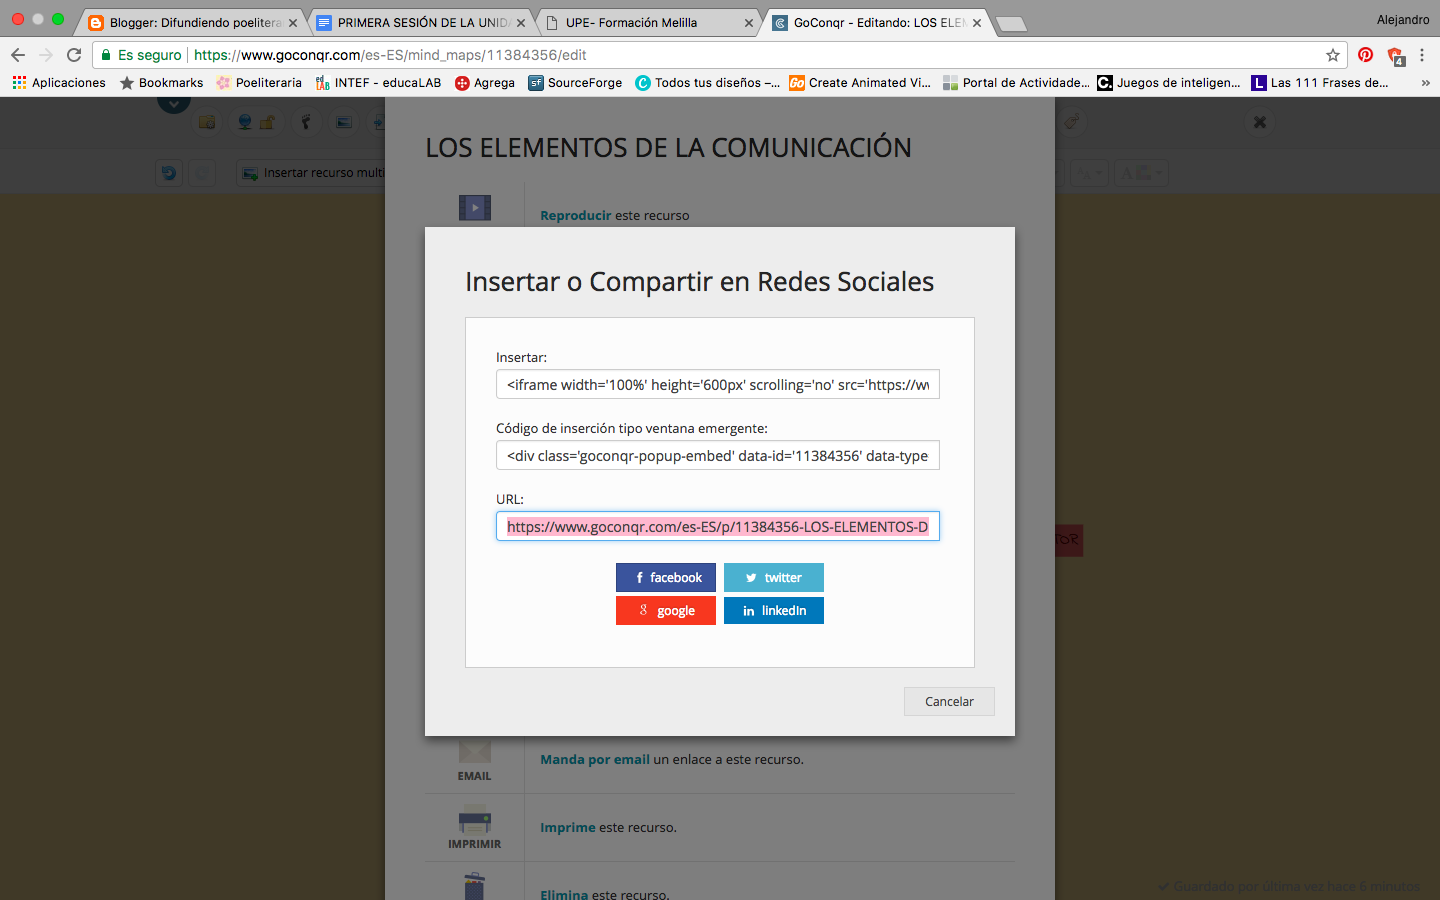Open Create Animated Vi... bookmark

860,83
